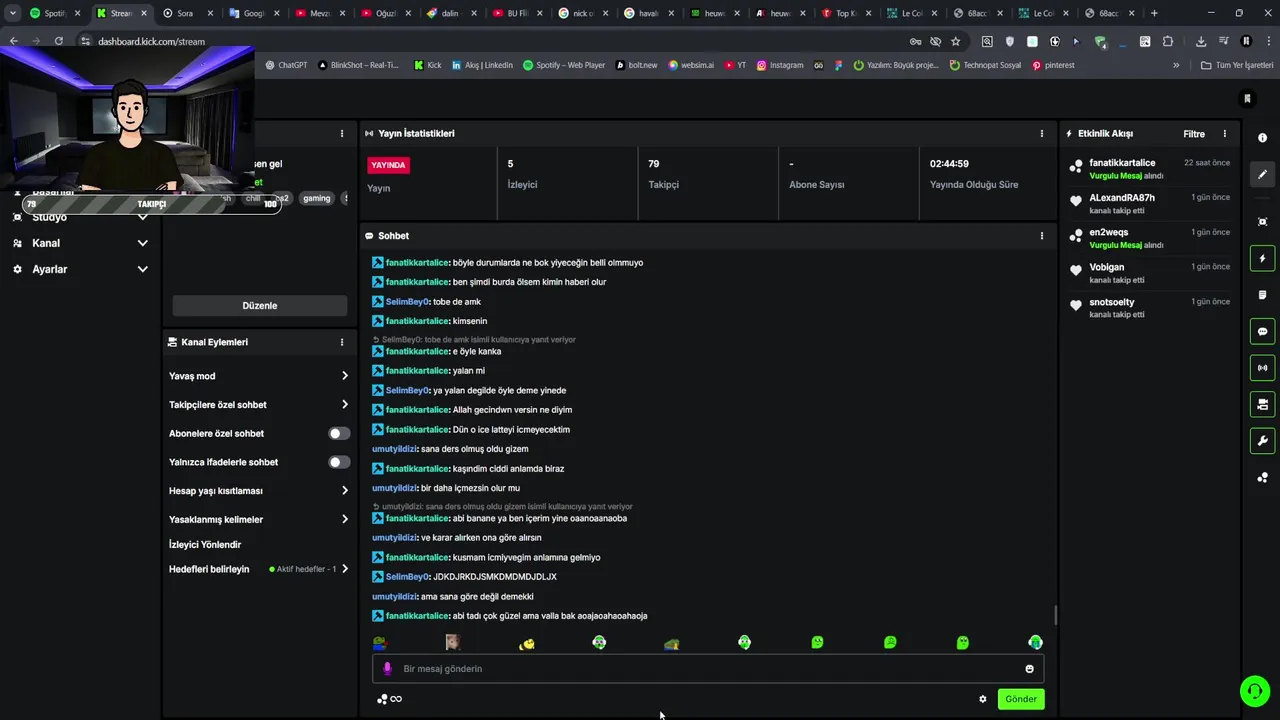Expand Ayarlar sidebar section

(x=142, y=269)
